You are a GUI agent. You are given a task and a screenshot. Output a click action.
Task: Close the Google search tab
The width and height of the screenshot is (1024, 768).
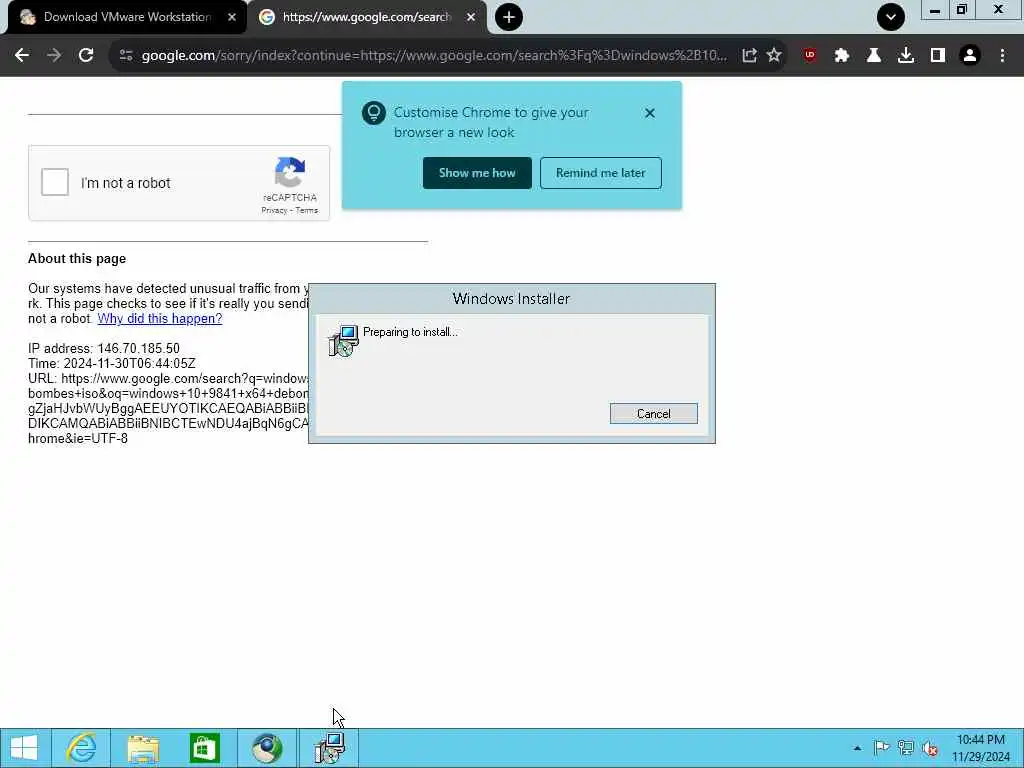click(x=471, y=17)
